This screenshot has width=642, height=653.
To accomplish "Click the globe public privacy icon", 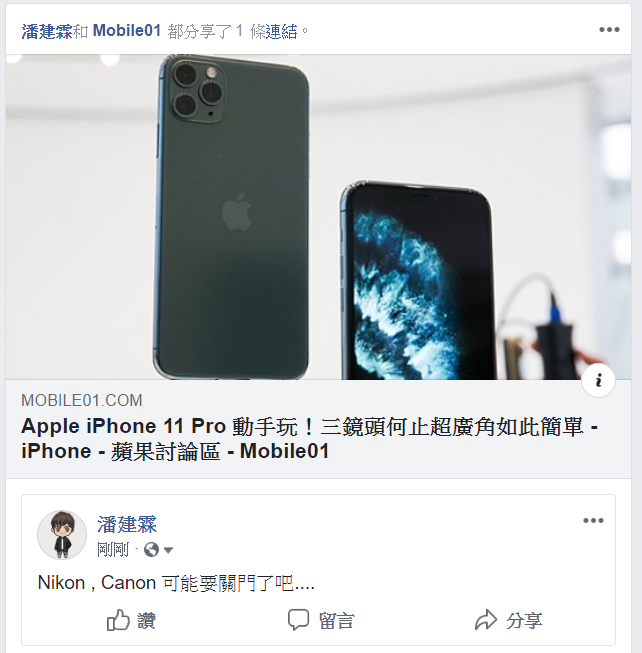I will pyautogui.click(x=151, y=550).
